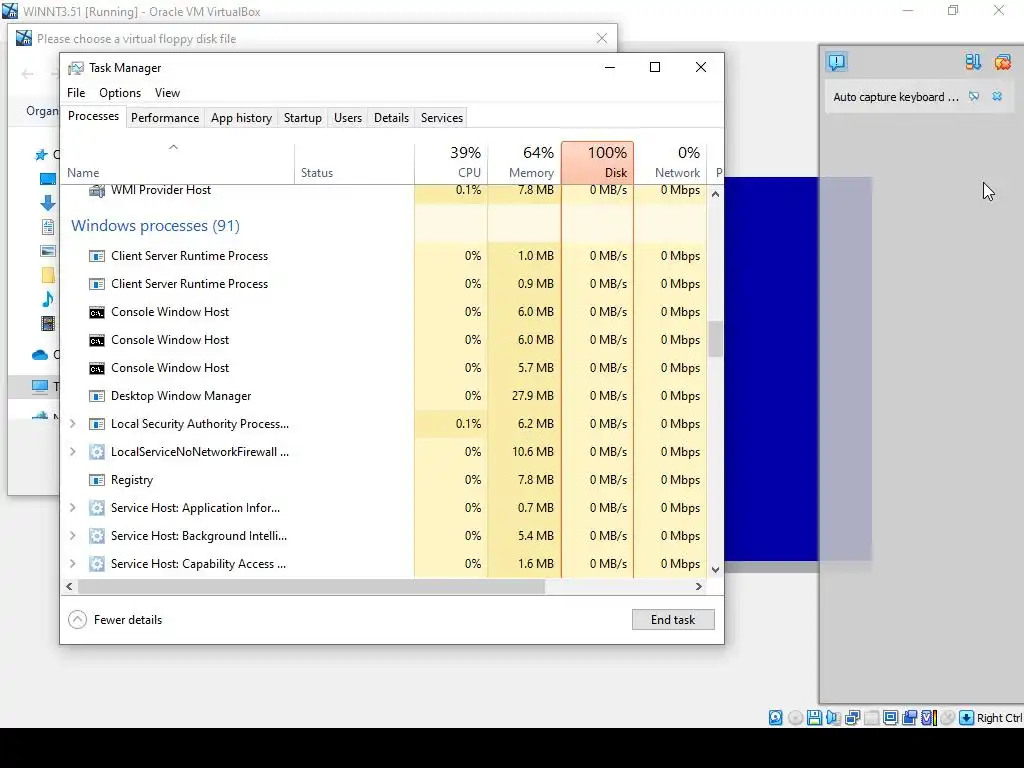This screenshot has width=1024, height=768.
Task: Click the Downloads arrow icon in file dialog sidebar
Action: pyautogui.click(x=48, y=203)
